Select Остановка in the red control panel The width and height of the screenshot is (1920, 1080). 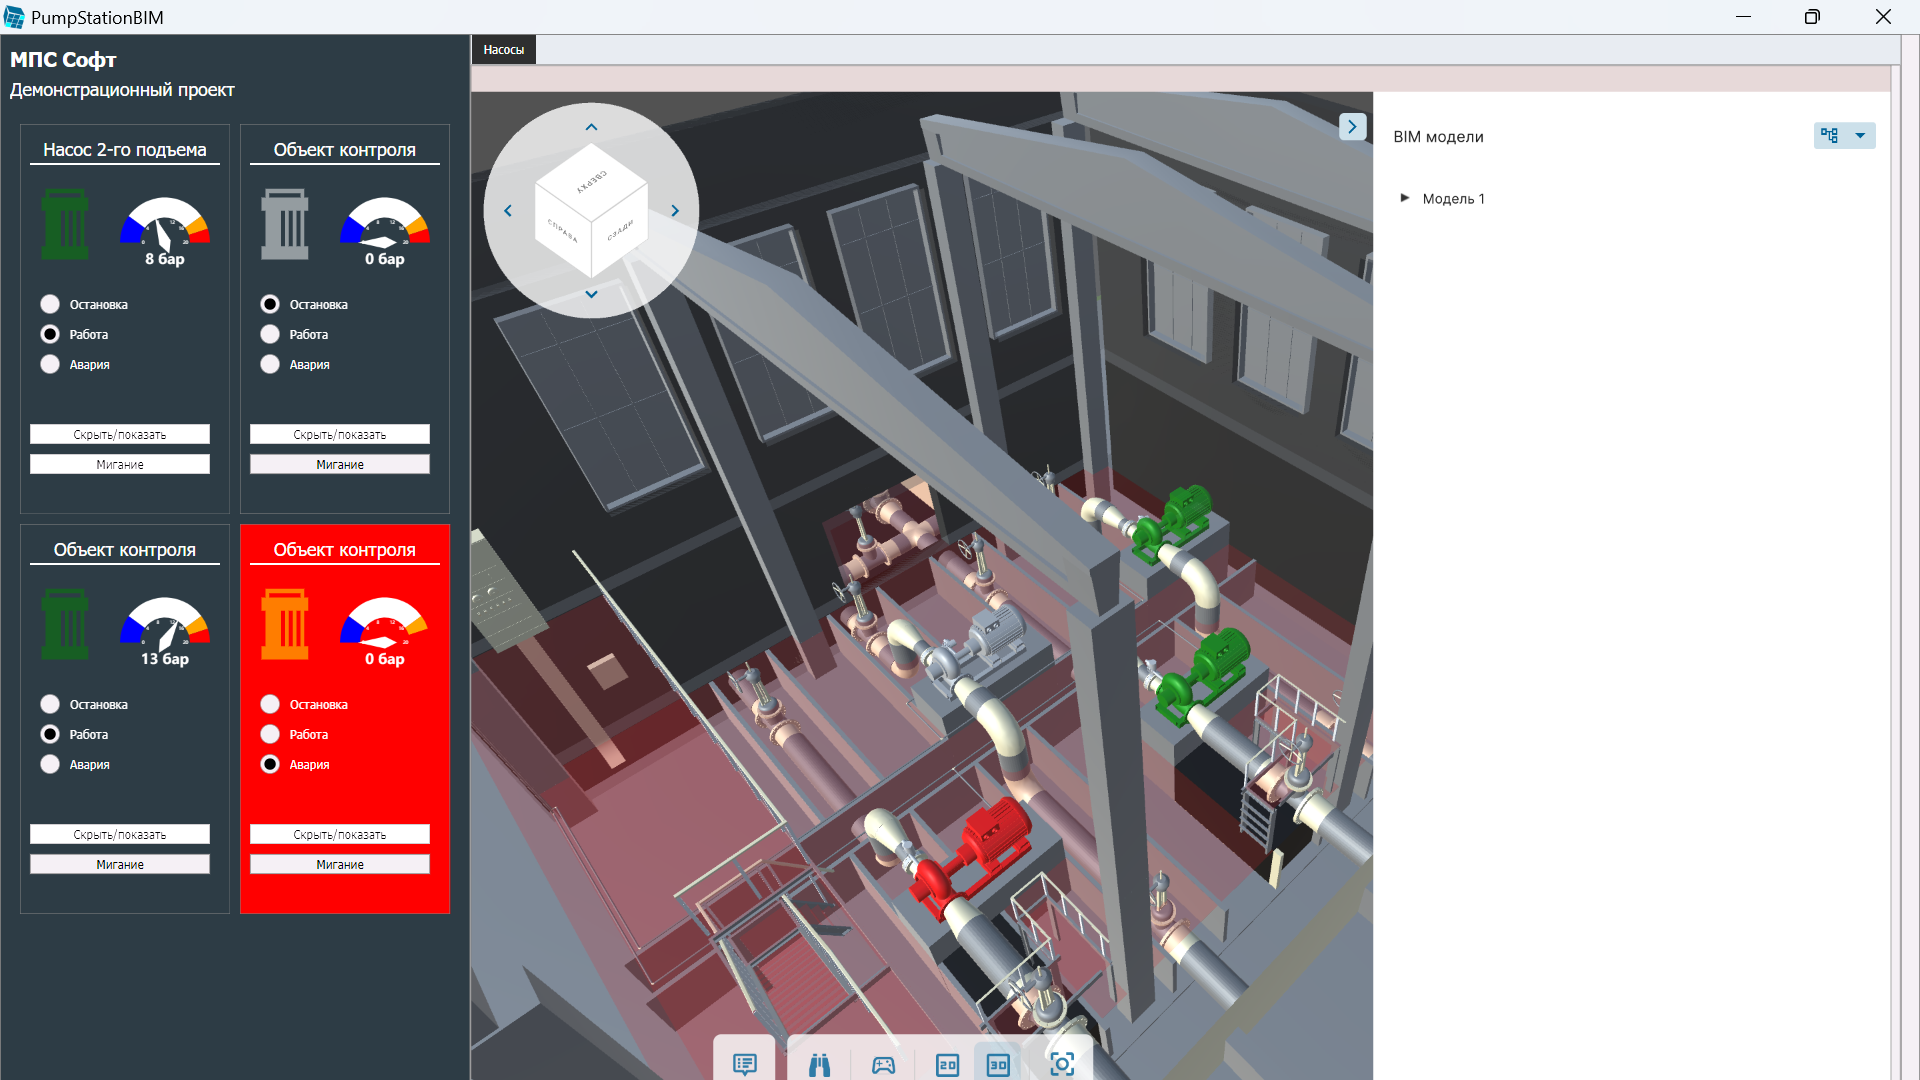pyautogui.click(x=270, y=704)
